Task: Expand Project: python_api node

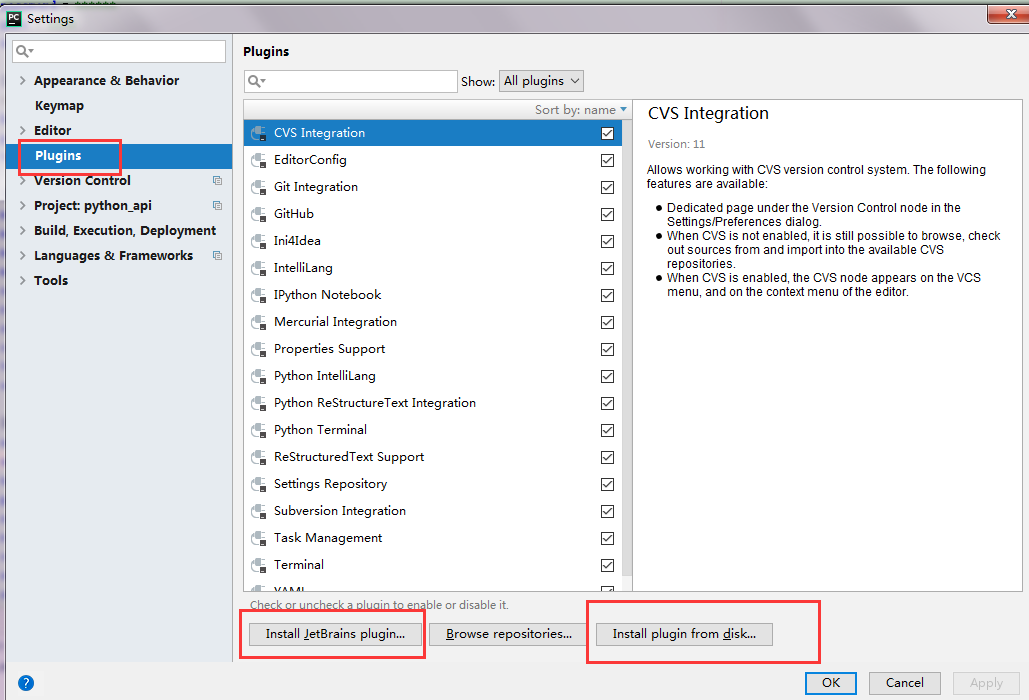Action: coord(22,205)
